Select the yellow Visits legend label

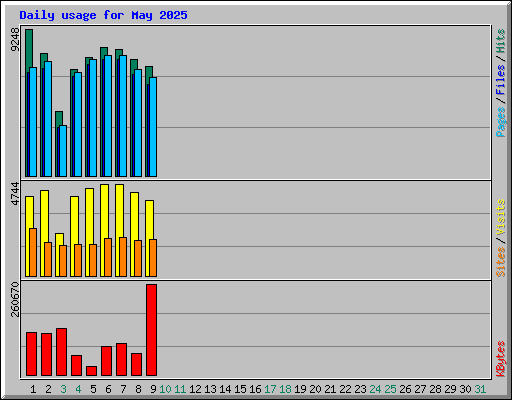(501, 217)
